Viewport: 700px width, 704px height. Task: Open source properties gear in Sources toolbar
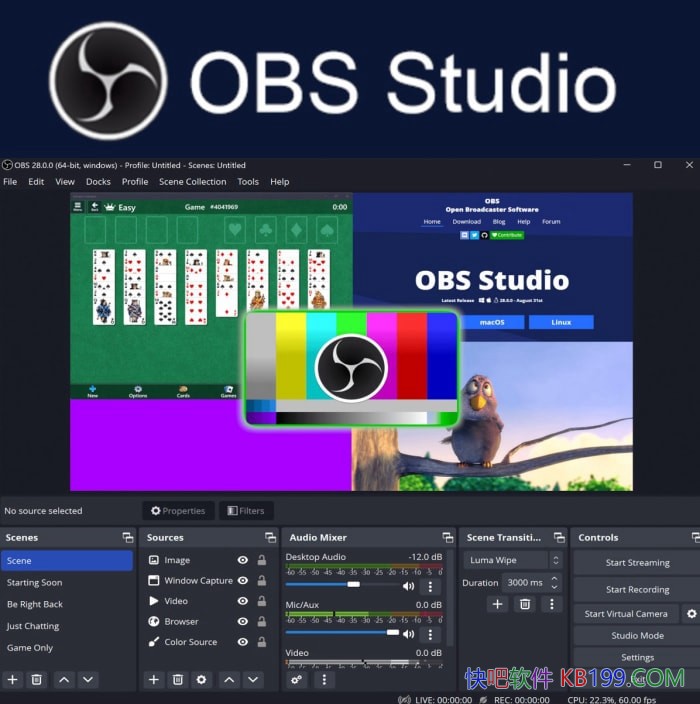201,679
